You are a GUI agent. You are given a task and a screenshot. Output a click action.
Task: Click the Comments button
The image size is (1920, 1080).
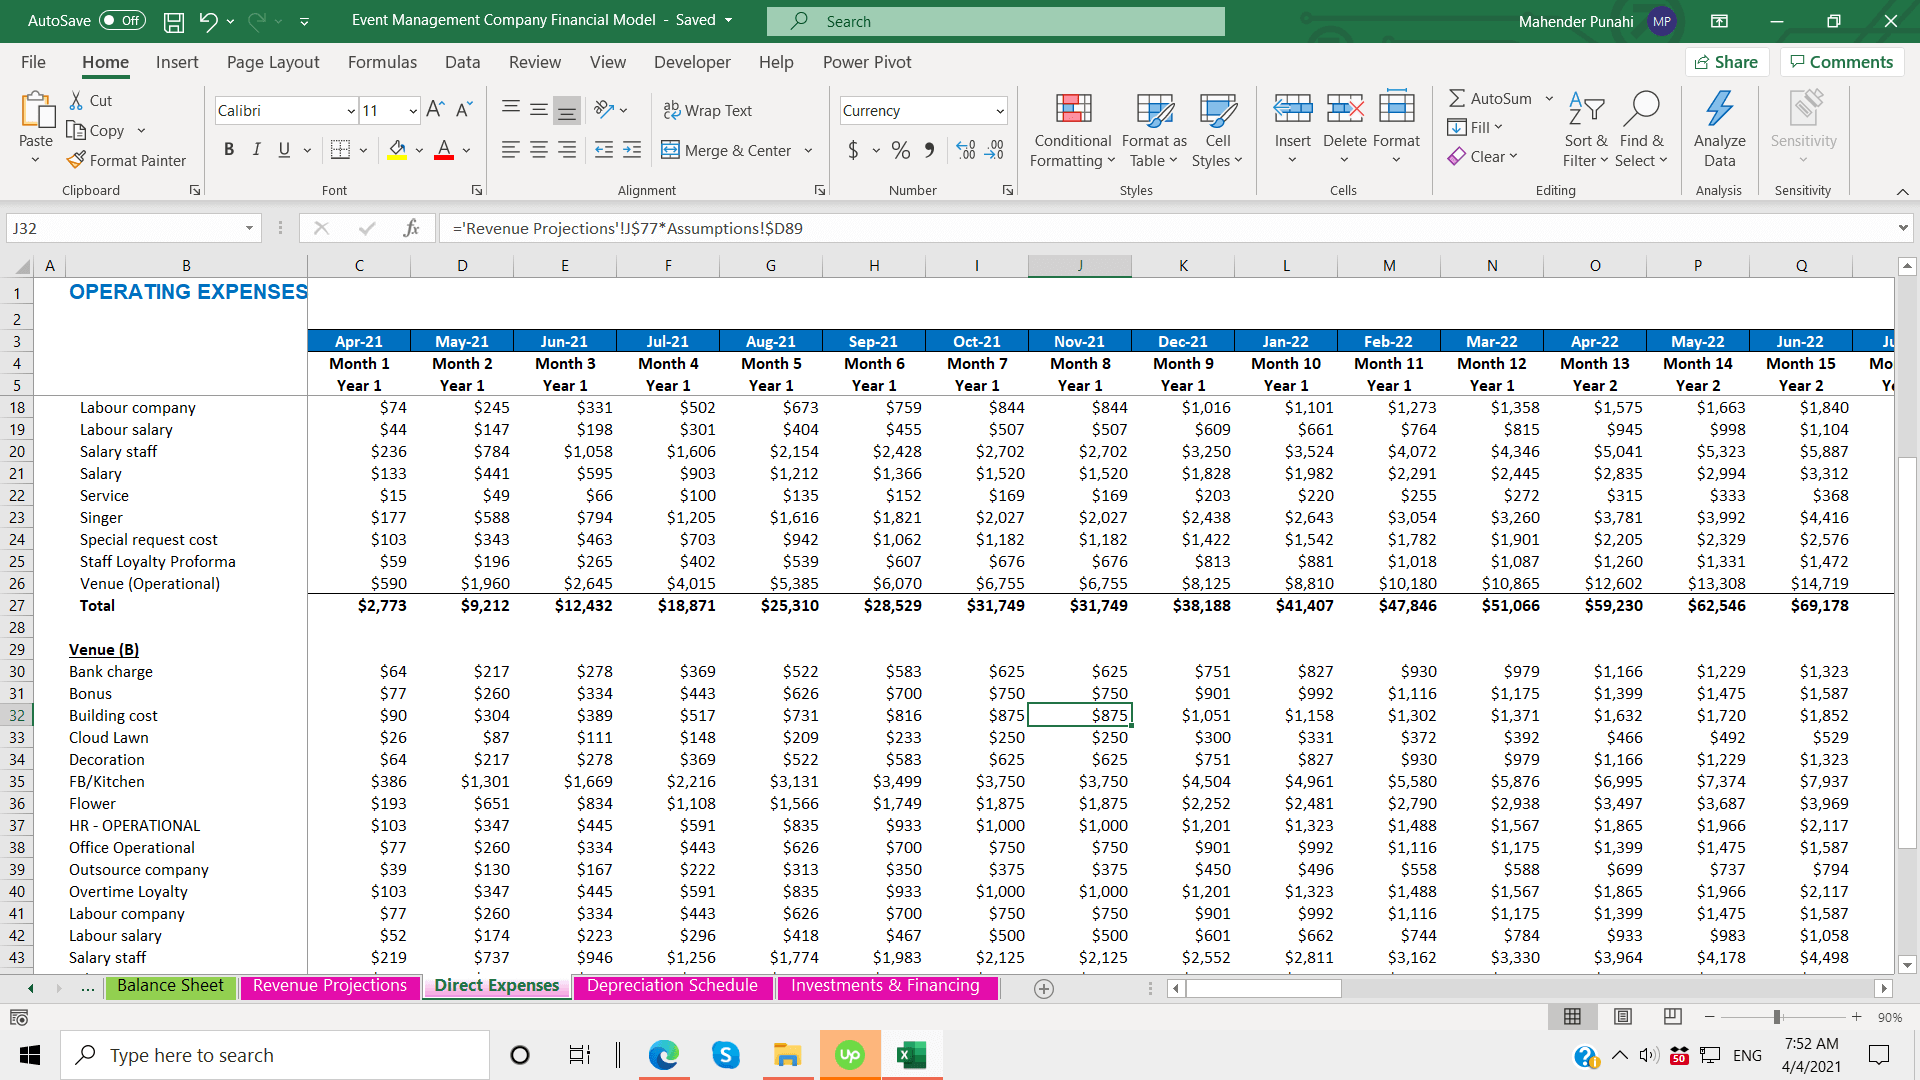coord(1841,62)
